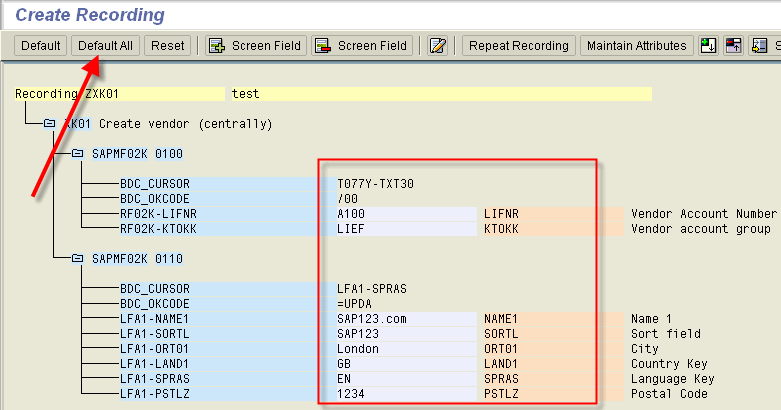Open Maintain Attributes
The width and height of the screenshot is (781, 410).
click(x=637, y=46)
